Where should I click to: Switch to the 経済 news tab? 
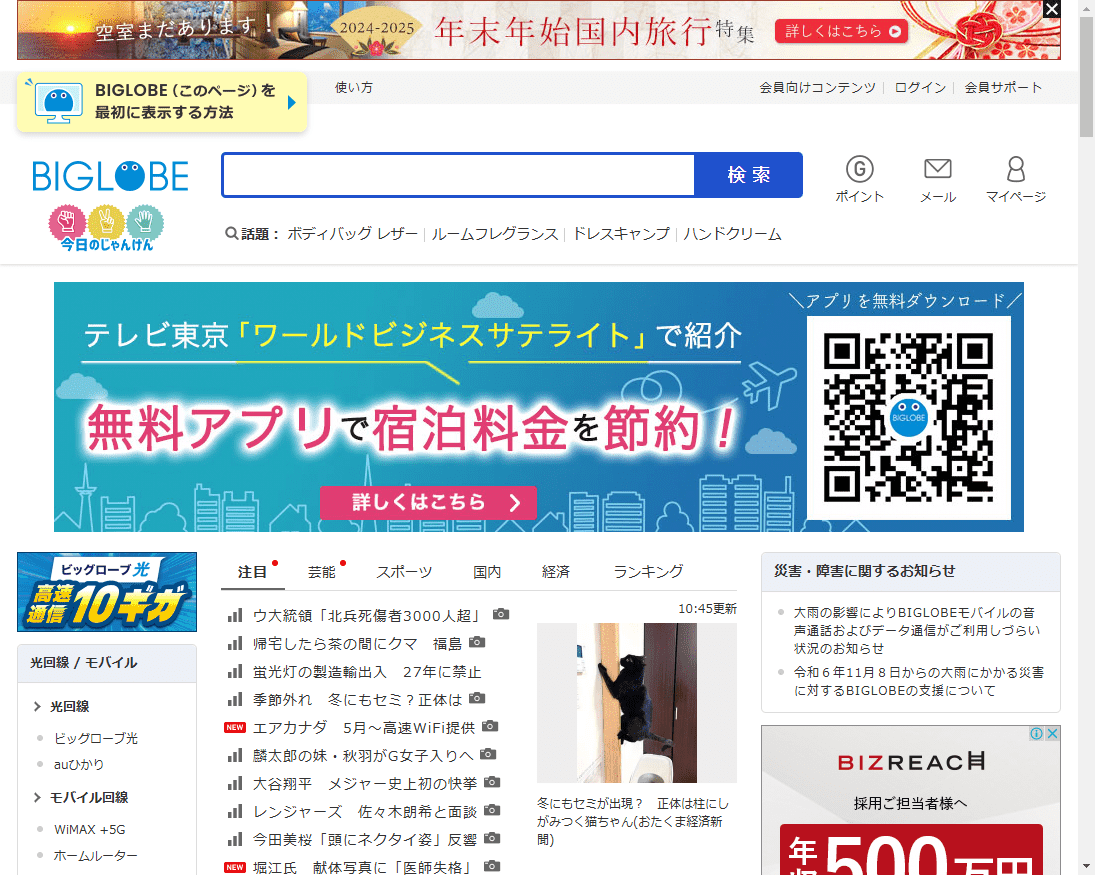pos(556,572)
